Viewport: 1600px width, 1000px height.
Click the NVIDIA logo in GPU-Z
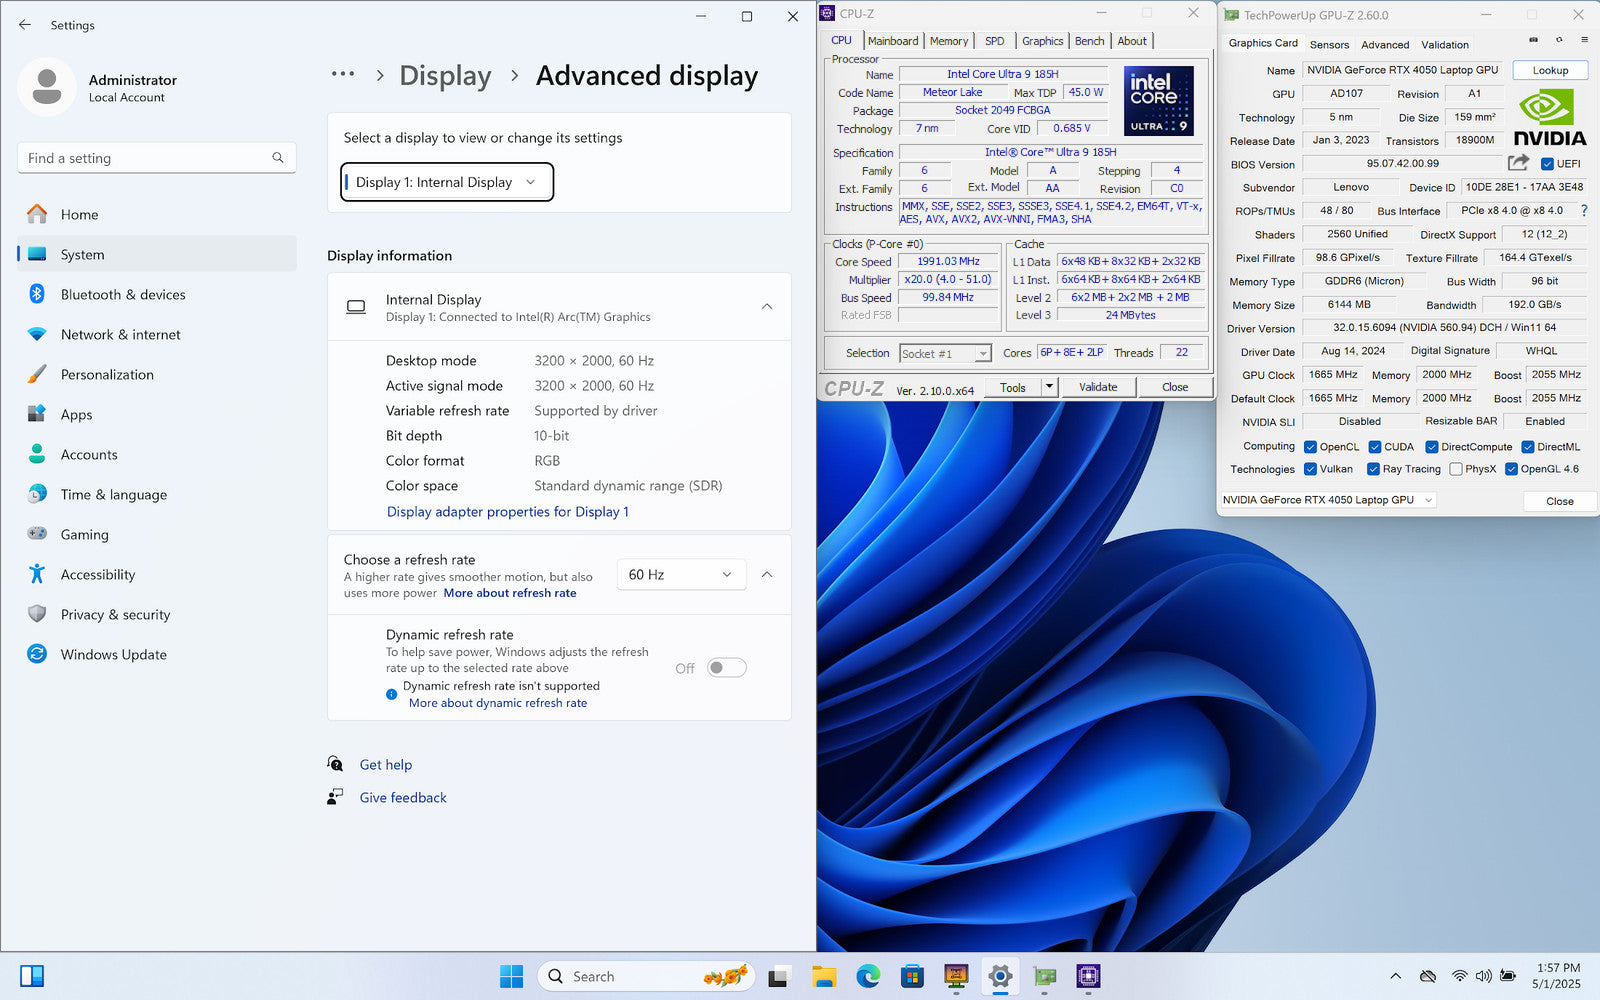1549,118
